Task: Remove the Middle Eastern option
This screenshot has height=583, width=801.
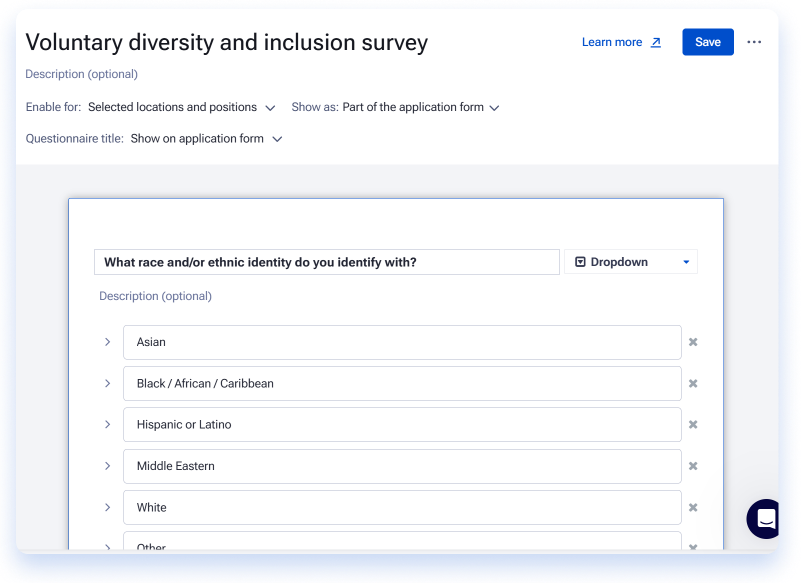Action: point(693,466)
